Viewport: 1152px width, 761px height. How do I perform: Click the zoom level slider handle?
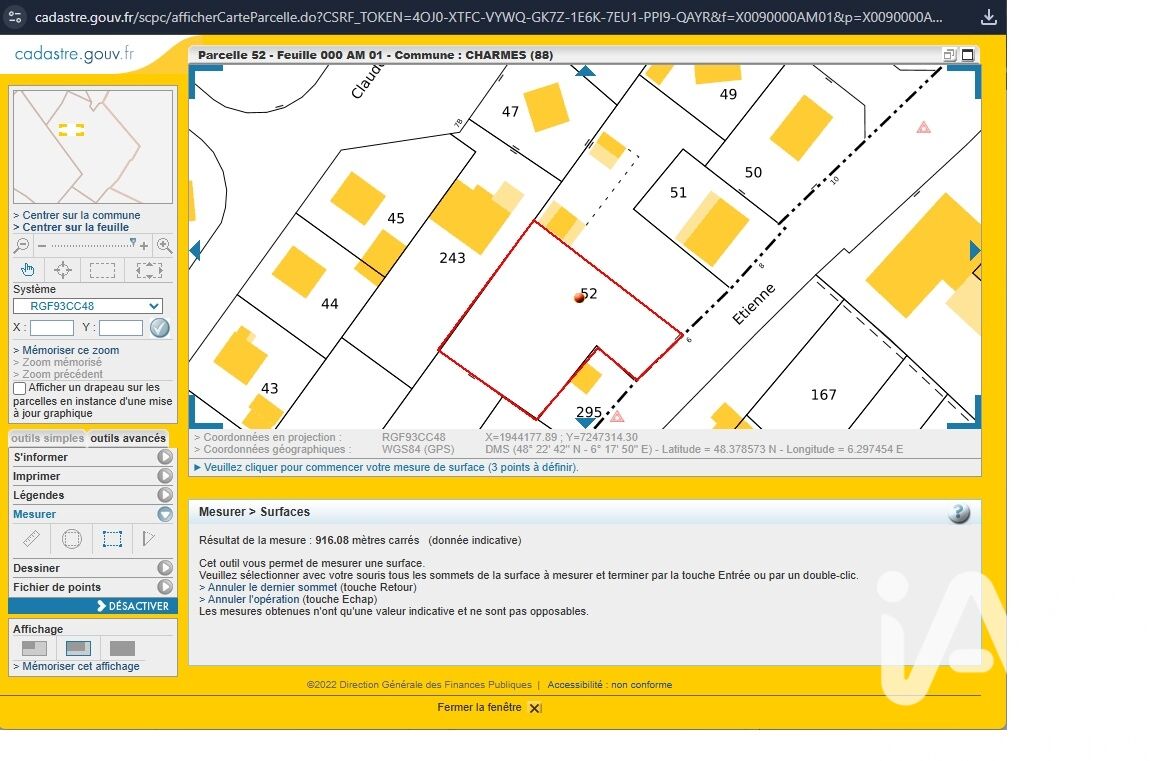tap(133, 242)
